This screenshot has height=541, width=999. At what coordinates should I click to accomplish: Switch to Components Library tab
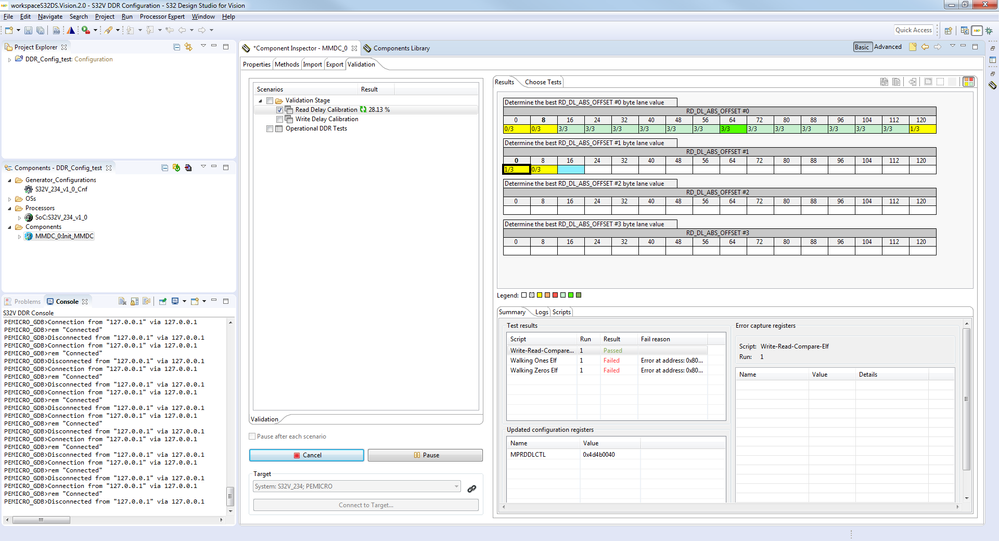[396, 48]
